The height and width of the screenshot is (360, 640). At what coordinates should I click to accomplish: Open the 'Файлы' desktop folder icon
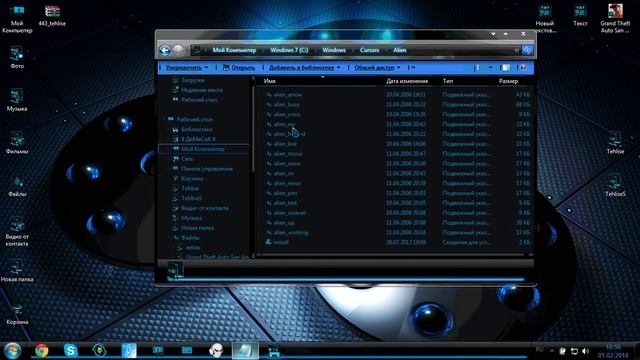click(17, 186)
